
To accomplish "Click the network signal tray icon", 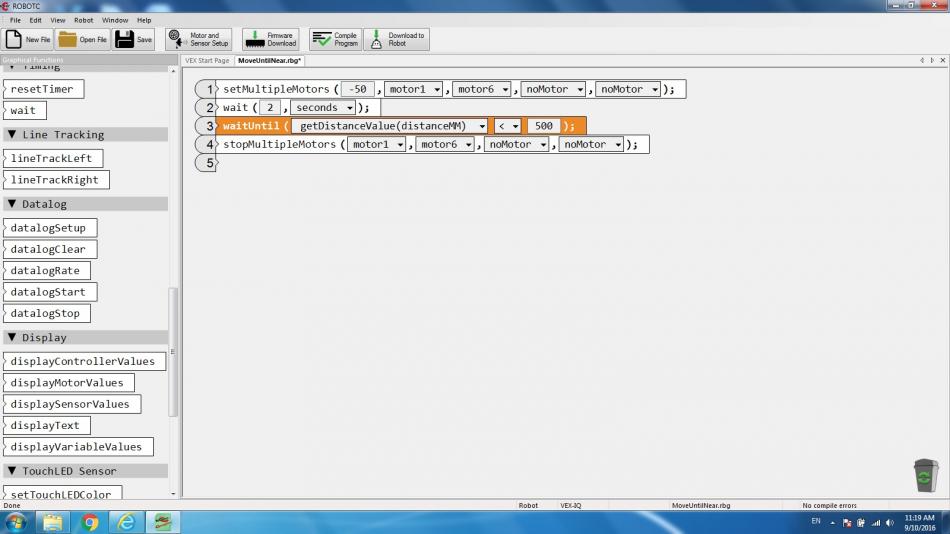I will [x=875, y=522].
